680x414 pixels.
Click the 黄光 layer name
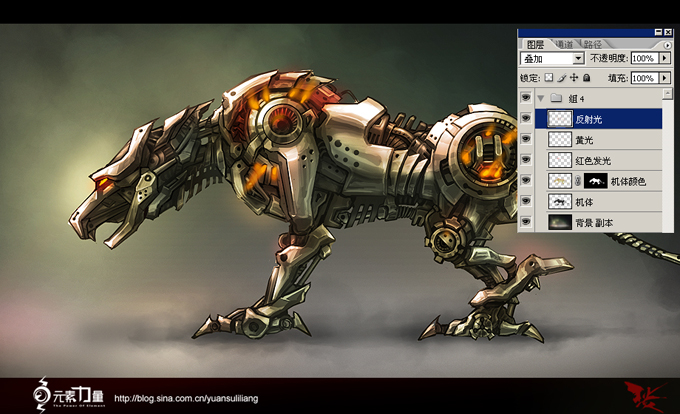(x=584, y=140)
